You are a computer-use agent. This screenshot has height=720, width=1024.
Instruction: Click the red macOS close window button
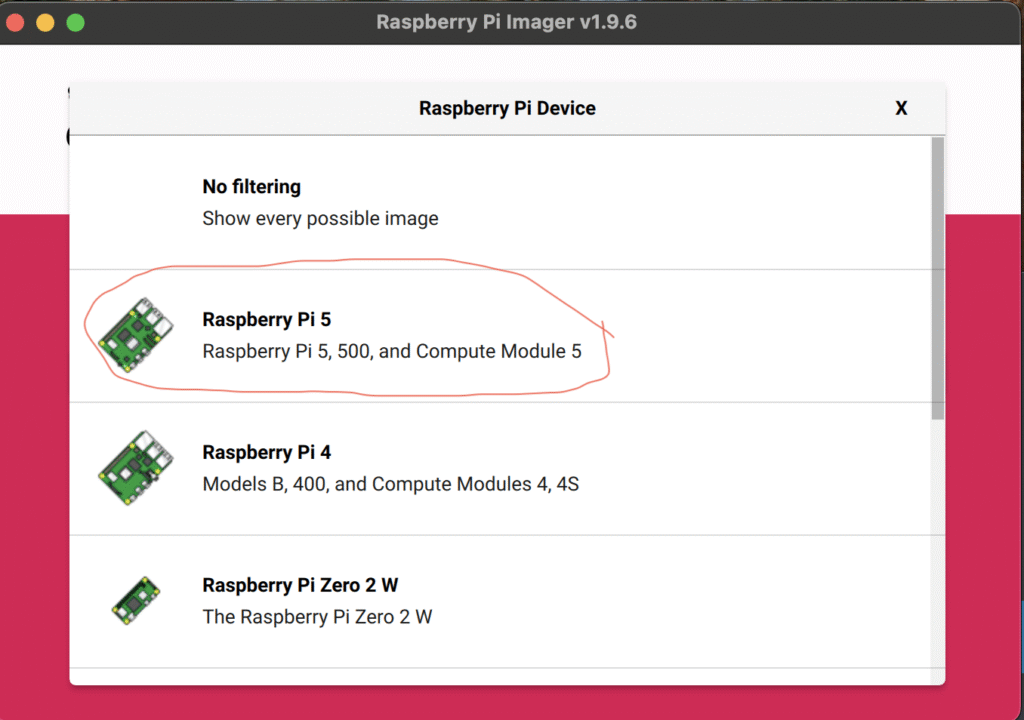tap(15, 22)
